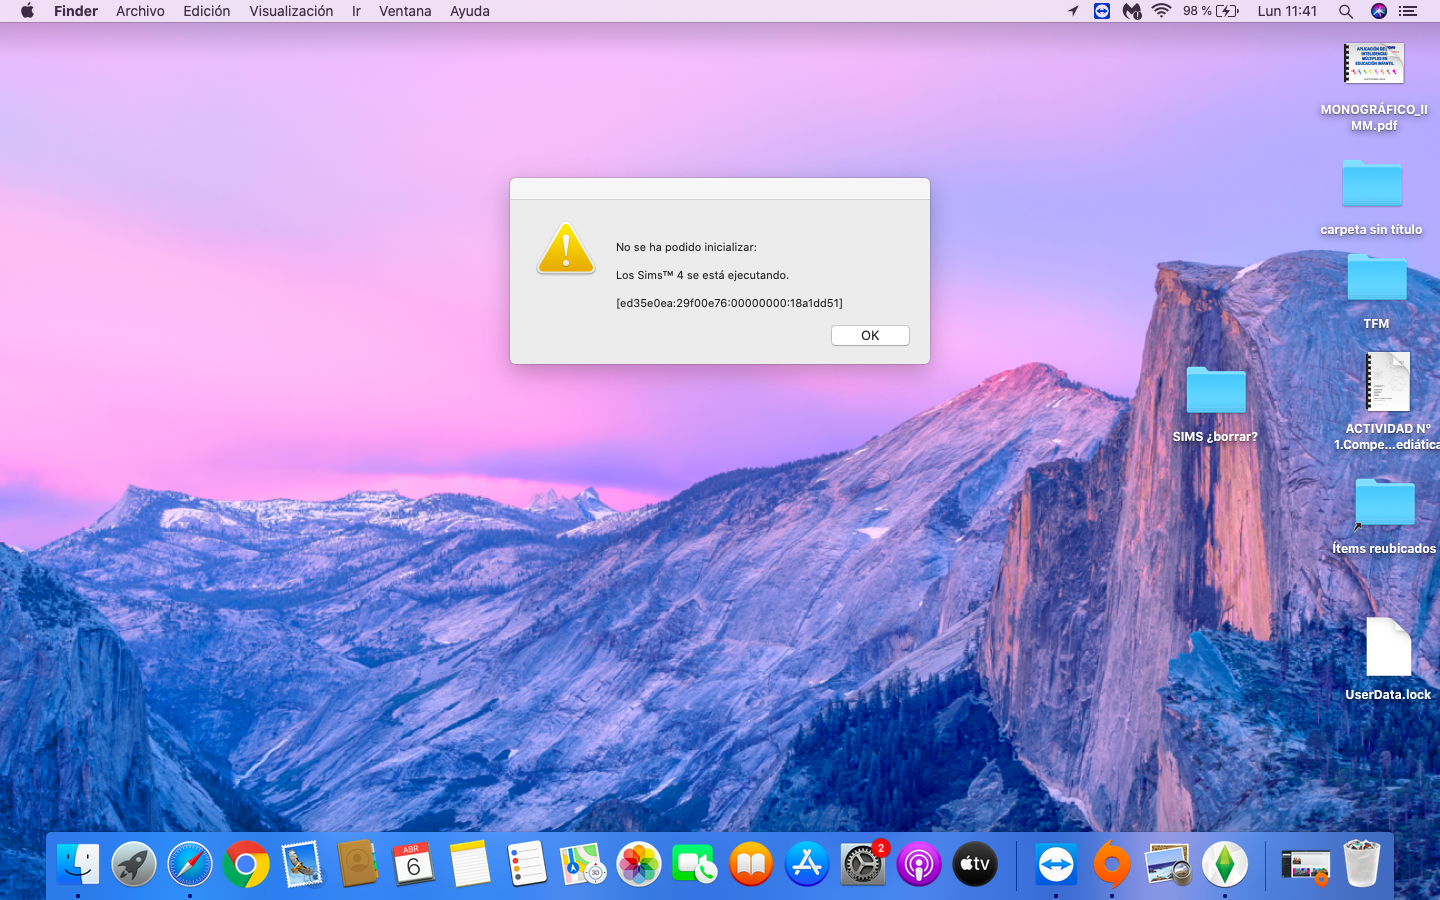Click the warning triangle in the dialog
The height and width of the screenshot is (900, 1440).
[x=566, y=249]
